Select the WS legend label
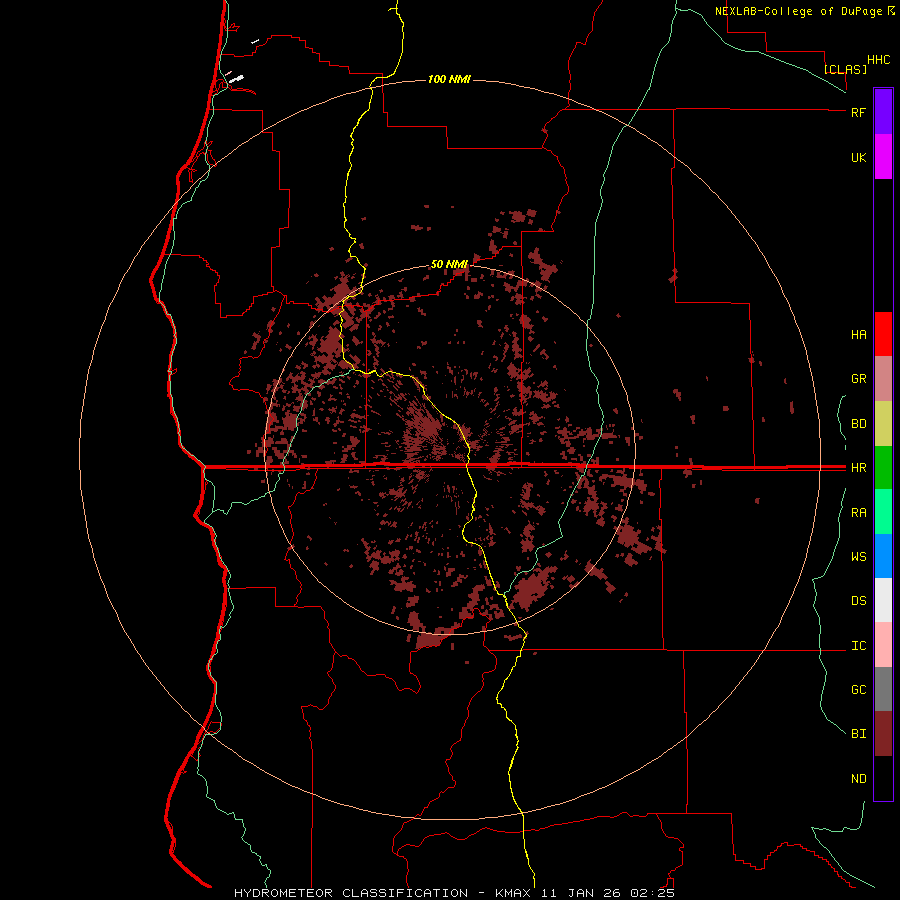The width and height of the screenshot is (900, 900). pyautogui.click(x=858, y=557)
